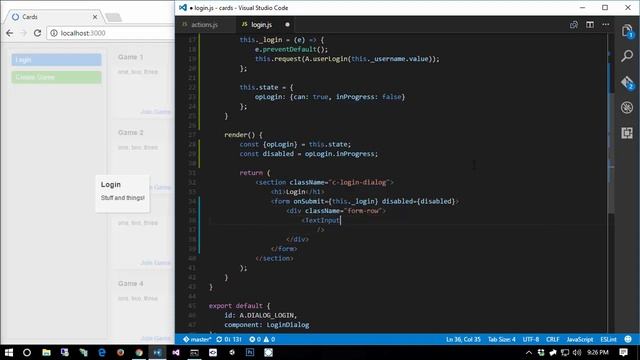Click the Game 2 title

(x=131, y=132)
